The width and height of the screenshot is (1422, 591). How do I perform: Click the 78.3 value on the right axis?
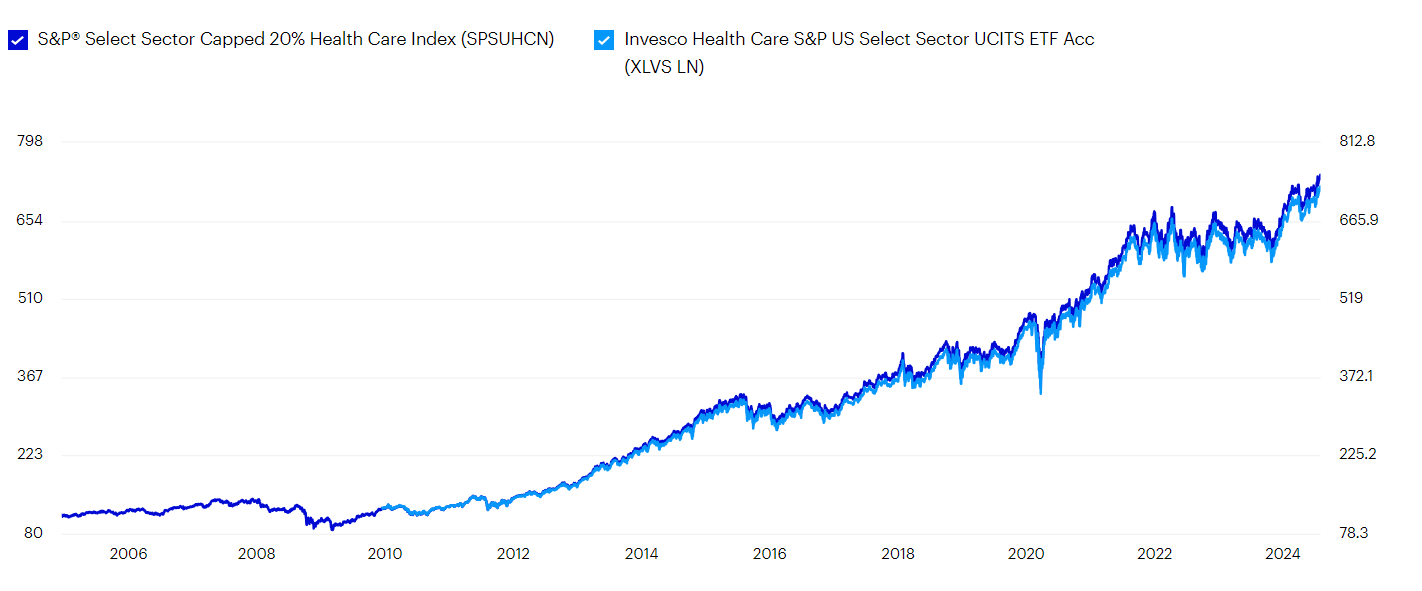(1357, 533)
